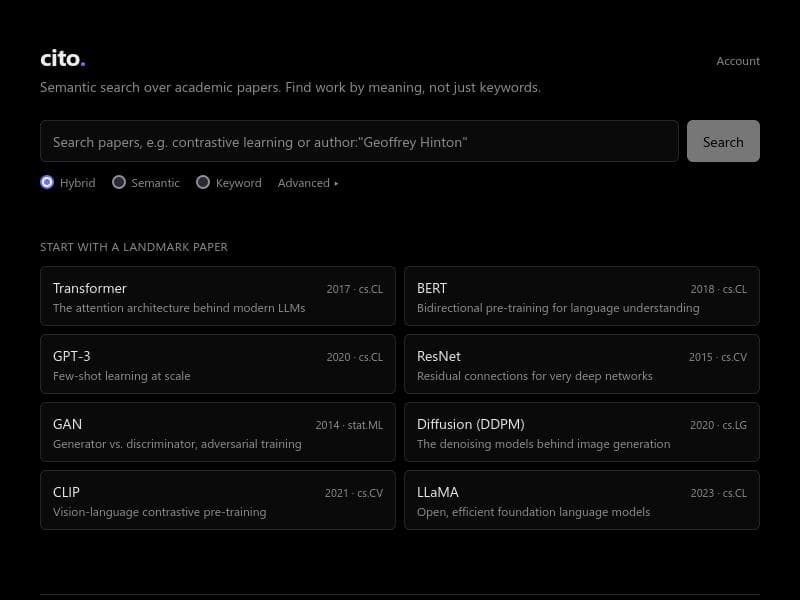
Task: Click the Search button
Action: coord(723,141)
